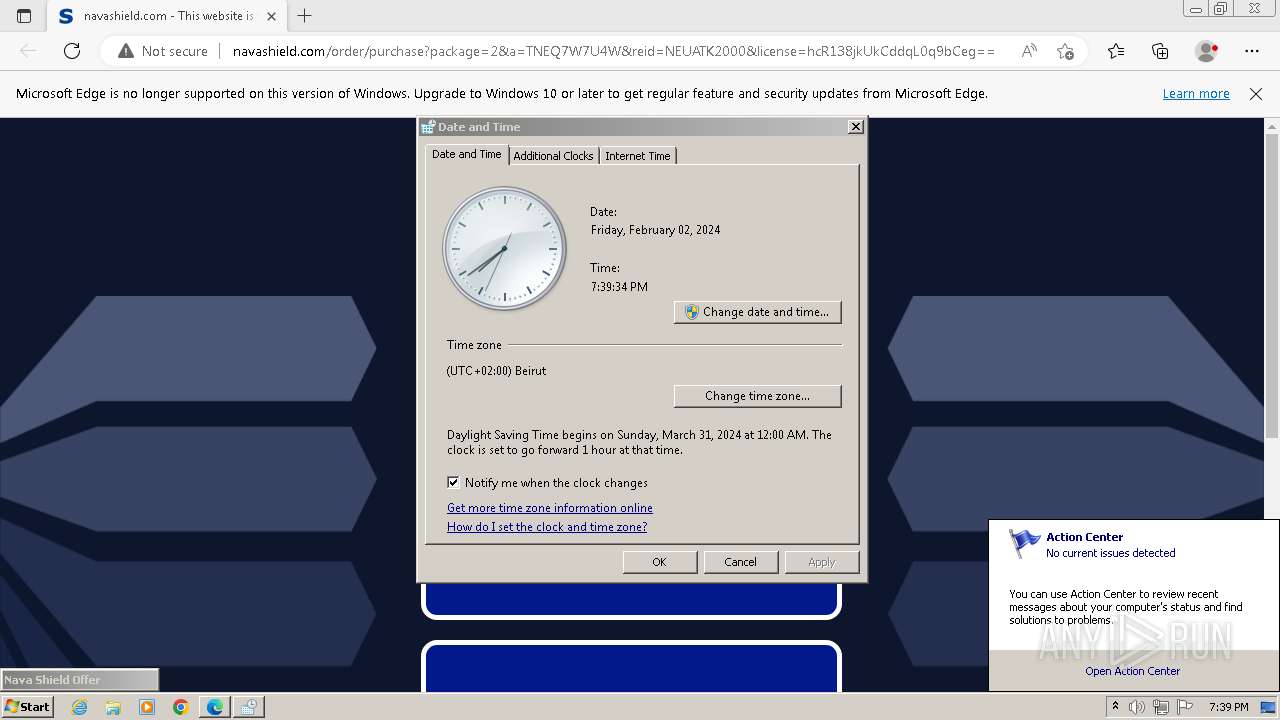1280x720 pixels.
Task: Select the Date and Time taskbar item
Action: tap(249, 707)
